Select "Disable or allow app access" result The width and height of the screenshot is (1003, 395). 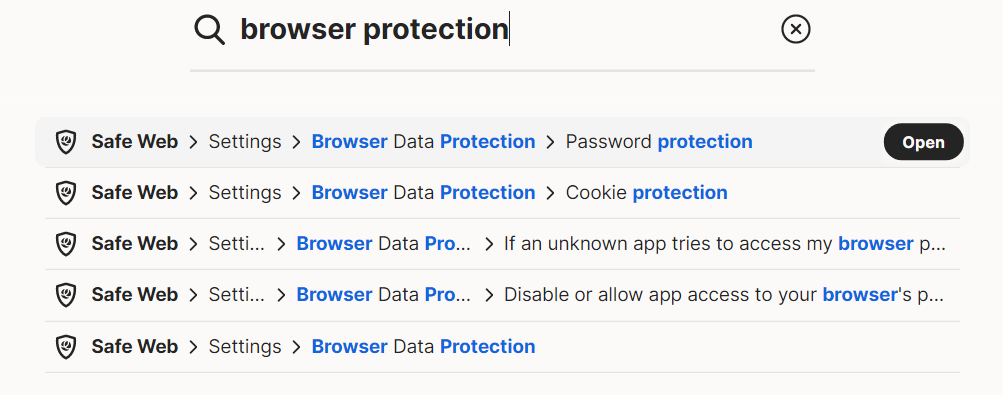pos(502,295)
